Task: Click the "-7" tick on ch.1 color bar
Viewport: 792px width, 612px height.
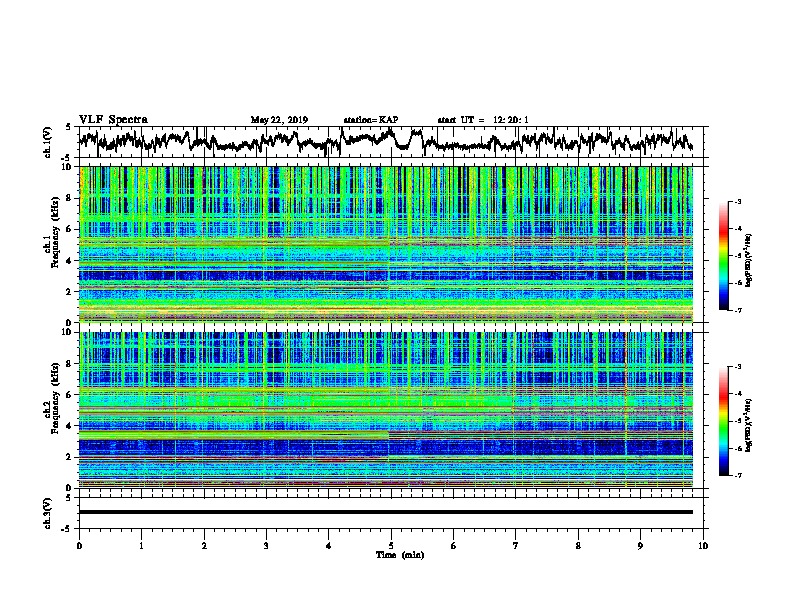Action: coord(737,310)
